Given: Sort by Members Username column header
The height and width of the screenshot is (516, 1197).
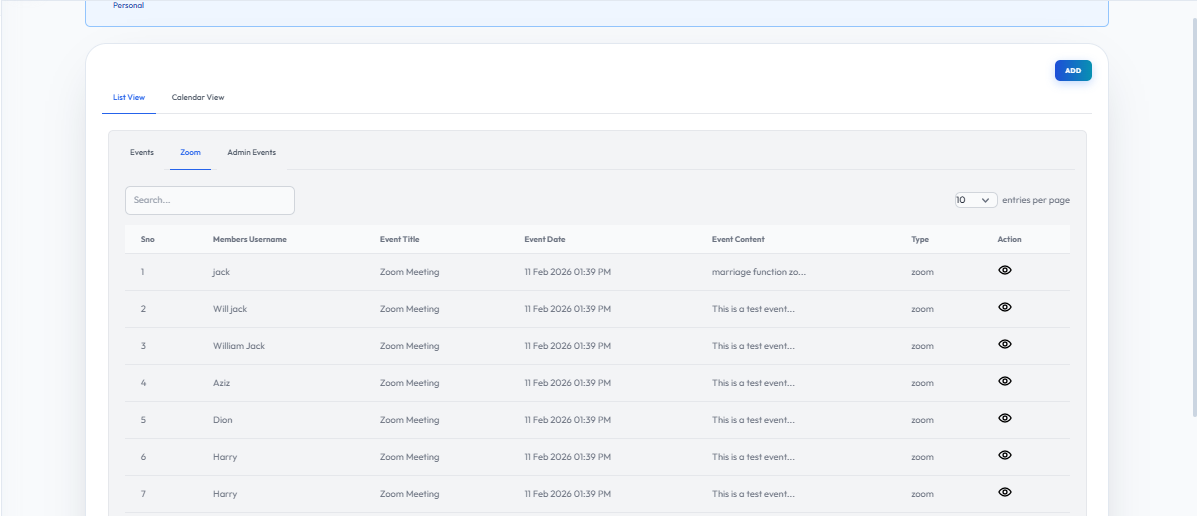Looking at the screenshot, I should 250,240.
